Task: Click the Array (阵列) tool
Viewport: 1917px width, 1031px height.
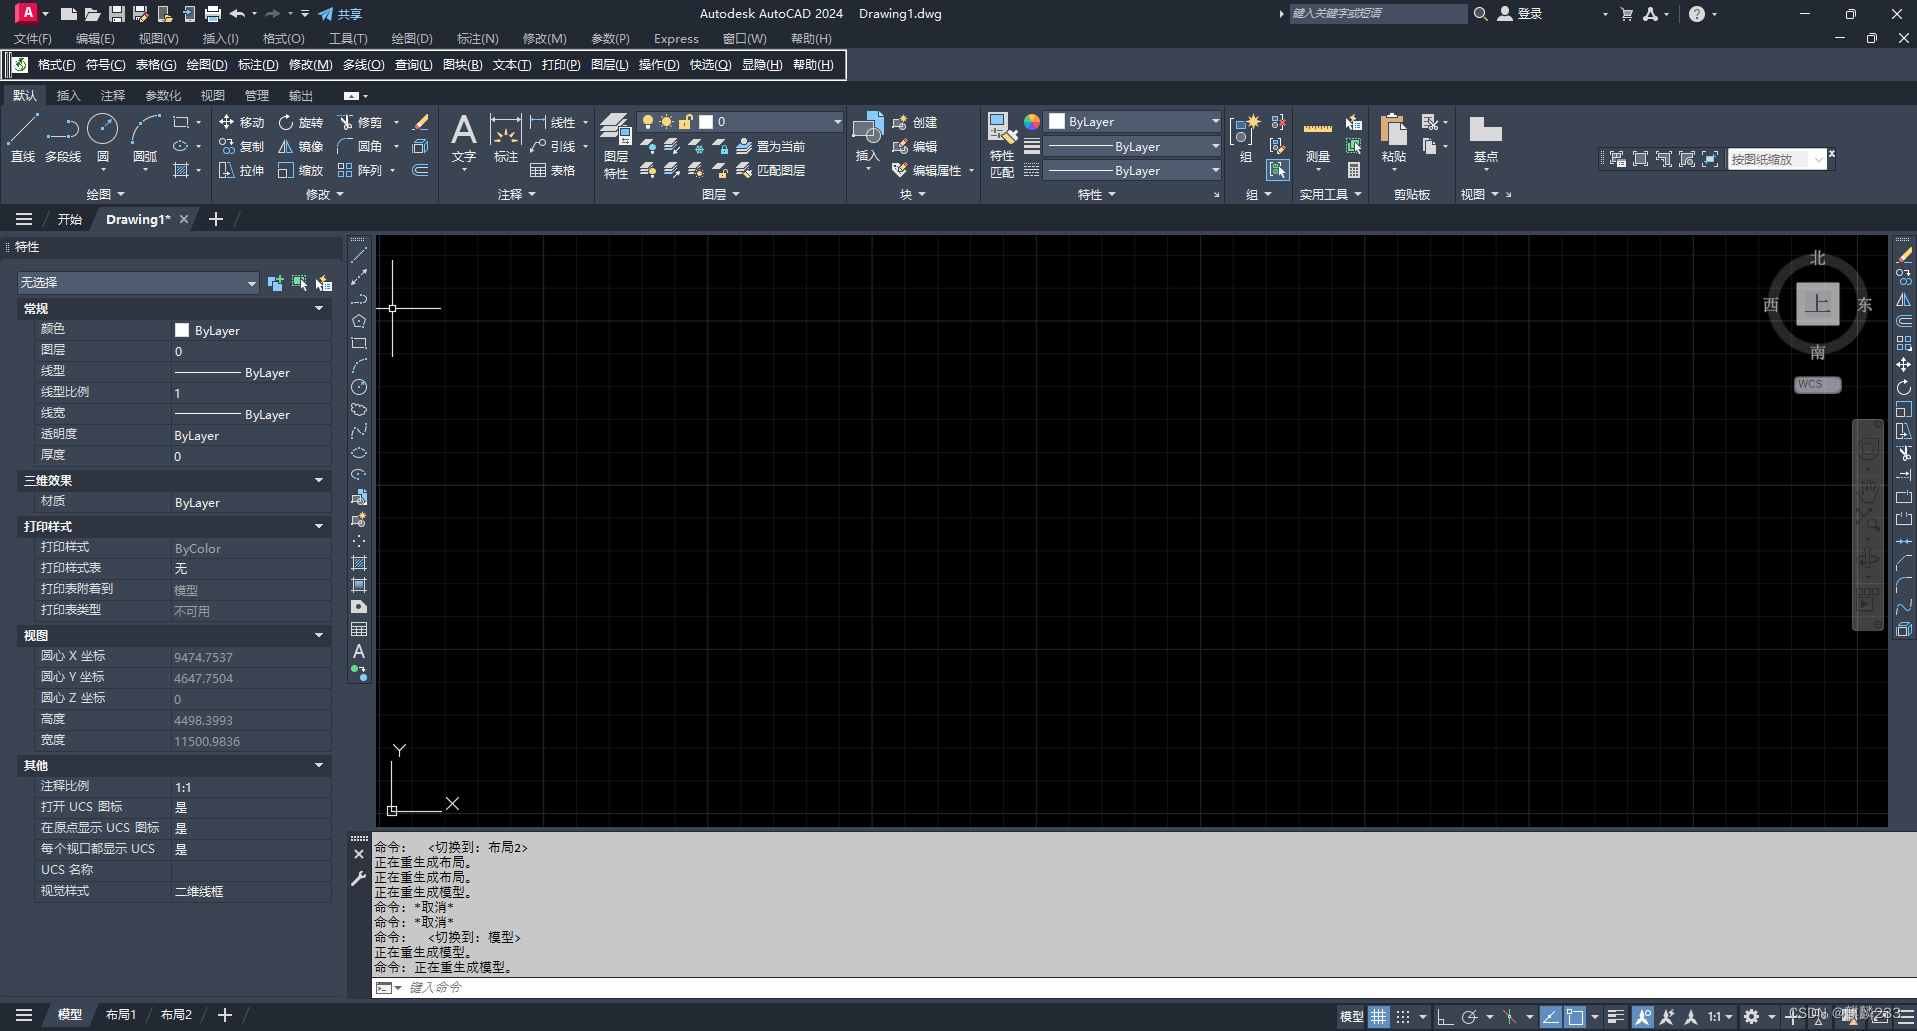Action: 360,170
